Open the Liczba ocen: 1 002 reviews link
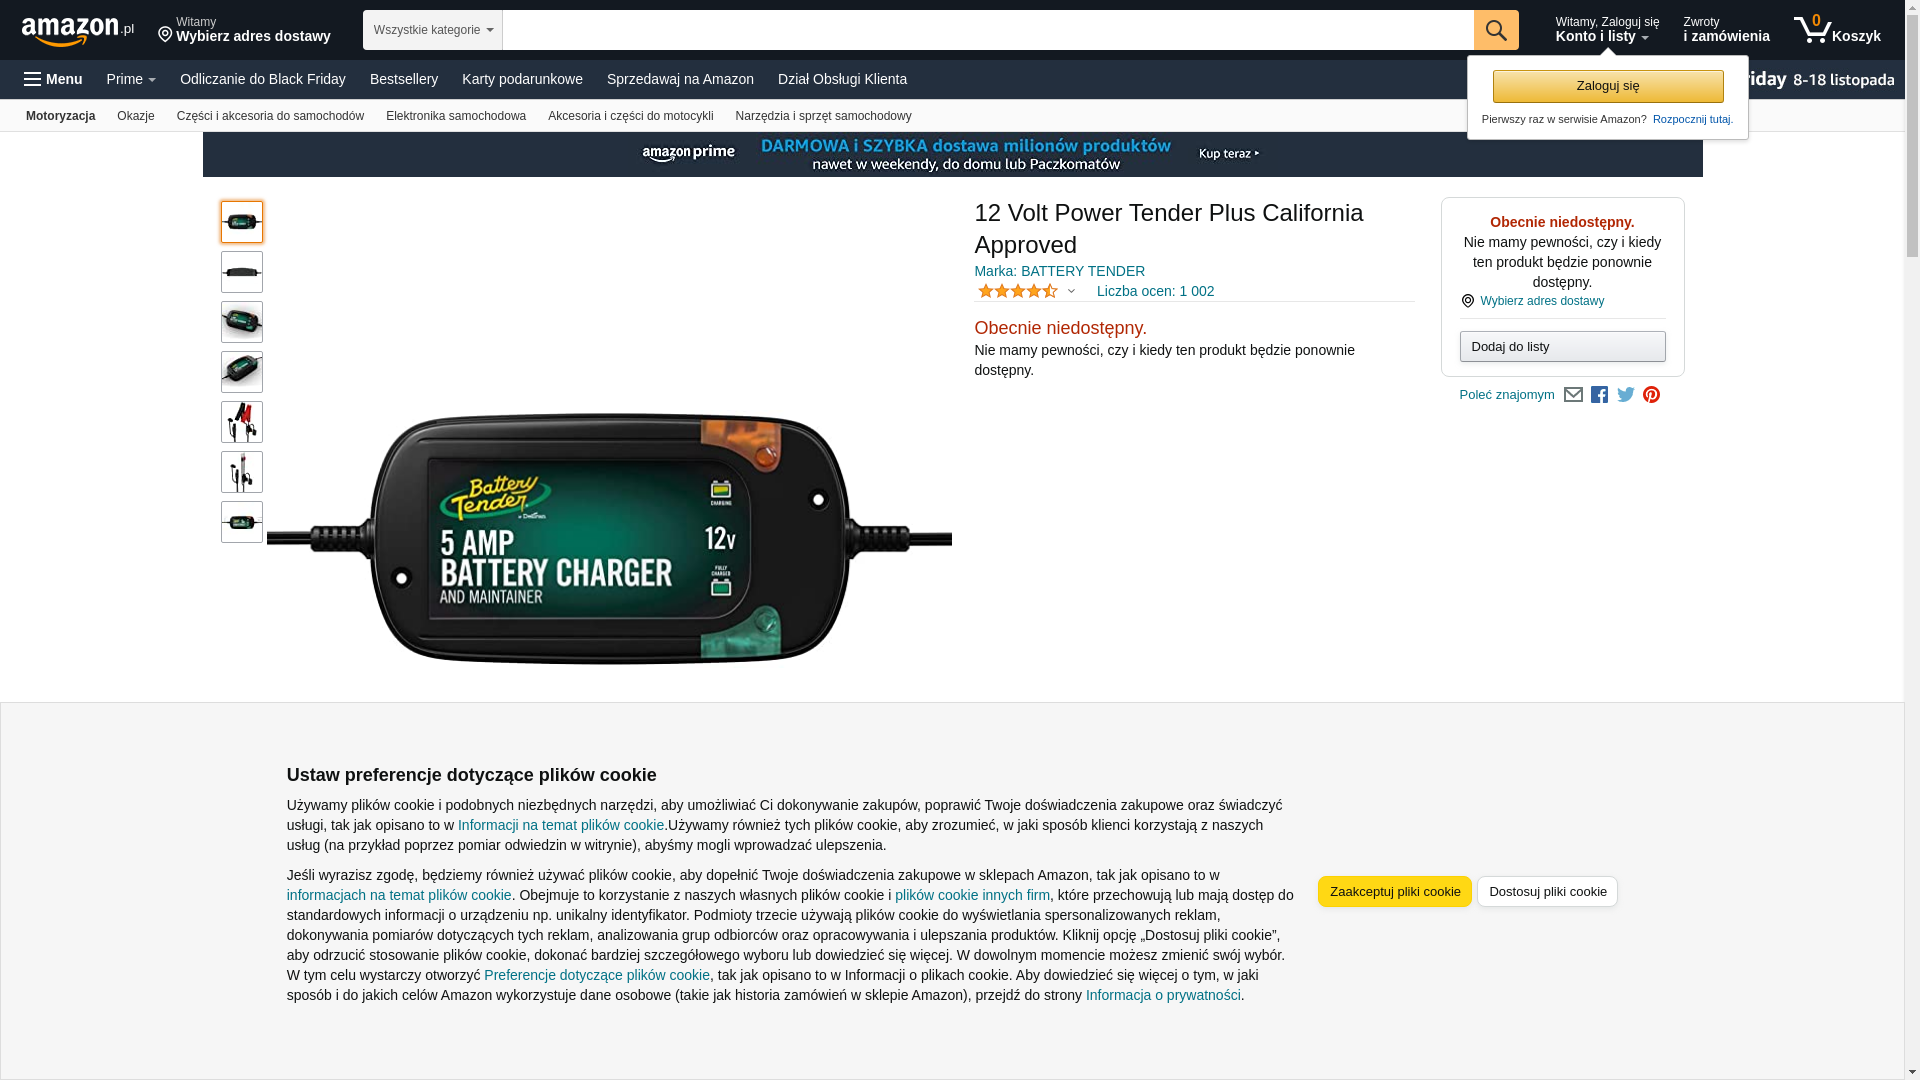Image resolution: width=1920 pixels, height=1080 pixels. (1155, 291)
